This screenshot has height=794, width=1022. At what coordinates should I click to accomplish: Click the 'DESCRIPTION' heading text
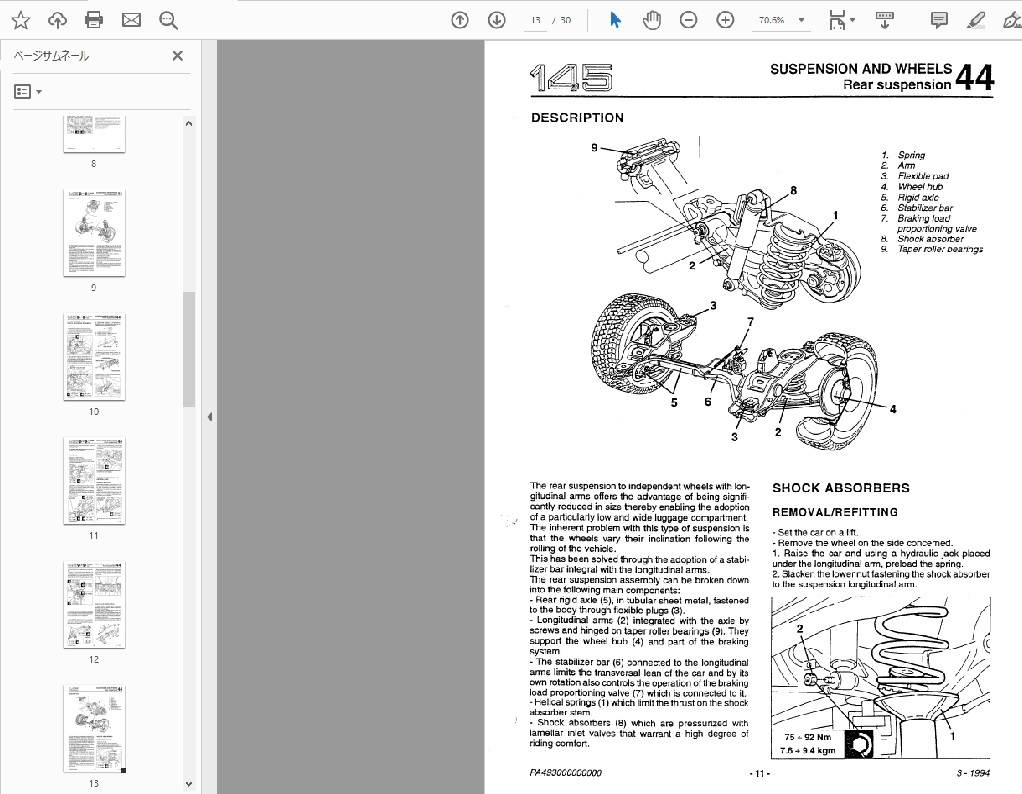(x=577, y=118)
